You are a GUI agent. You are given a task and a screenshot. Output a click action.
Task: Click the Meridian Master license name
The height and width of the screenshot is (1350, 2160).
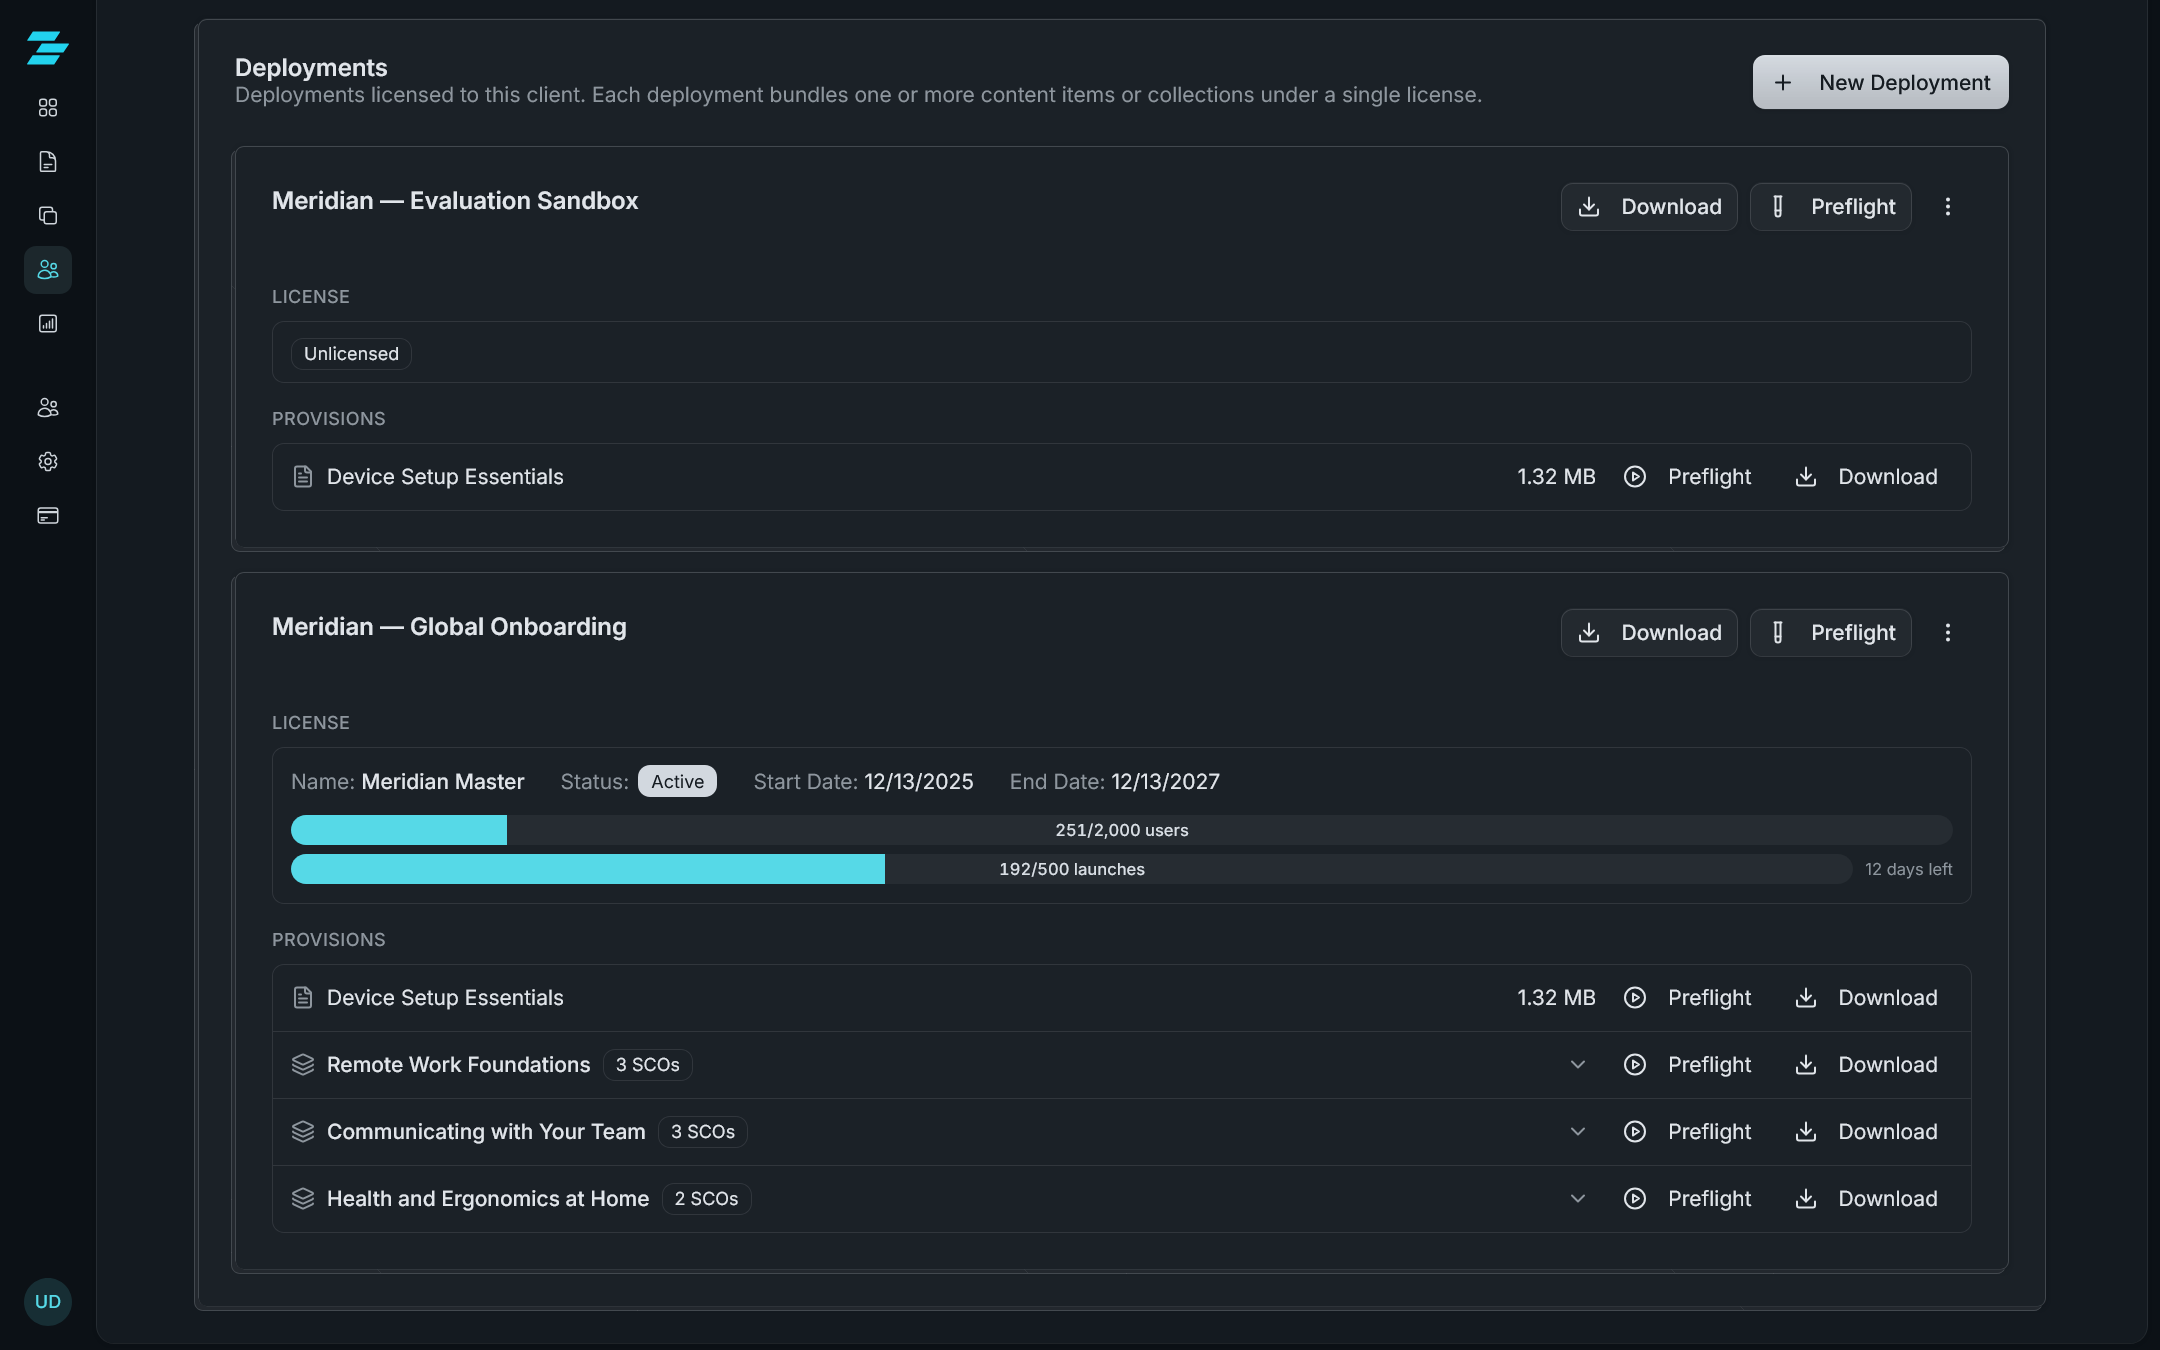[442, 782]
